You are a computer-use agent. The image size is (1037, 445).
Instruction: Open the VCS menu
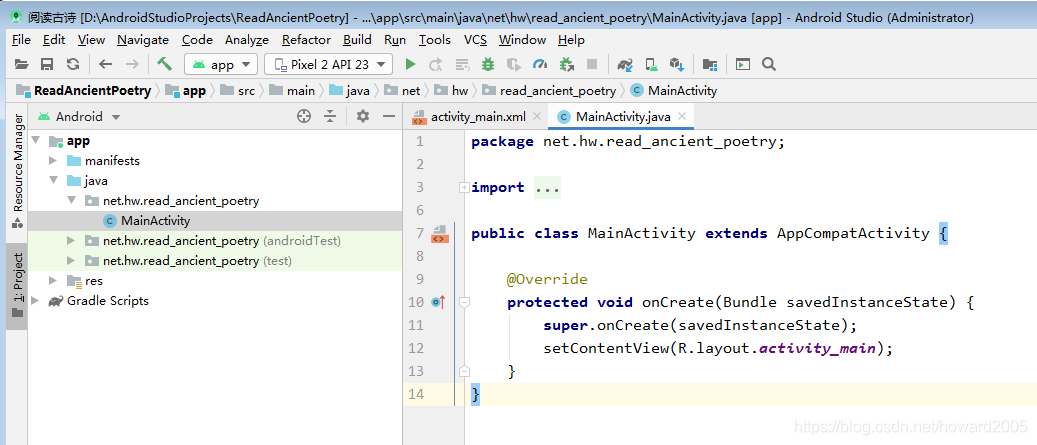(475, 40)
